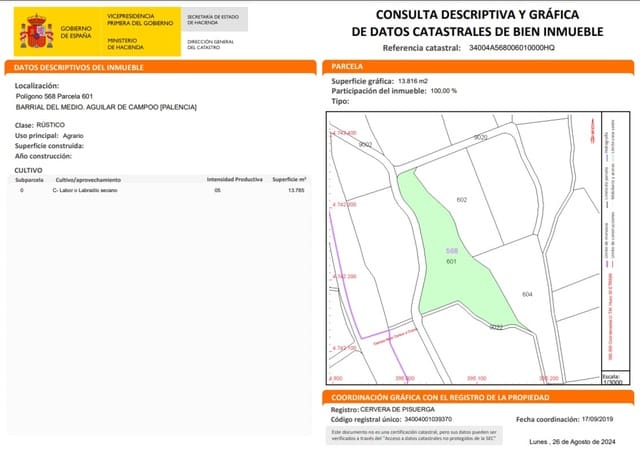Click the 'CULTIVO' table heading
The height and width of the screenshot is (452, 640).
(x=29, y=170)
